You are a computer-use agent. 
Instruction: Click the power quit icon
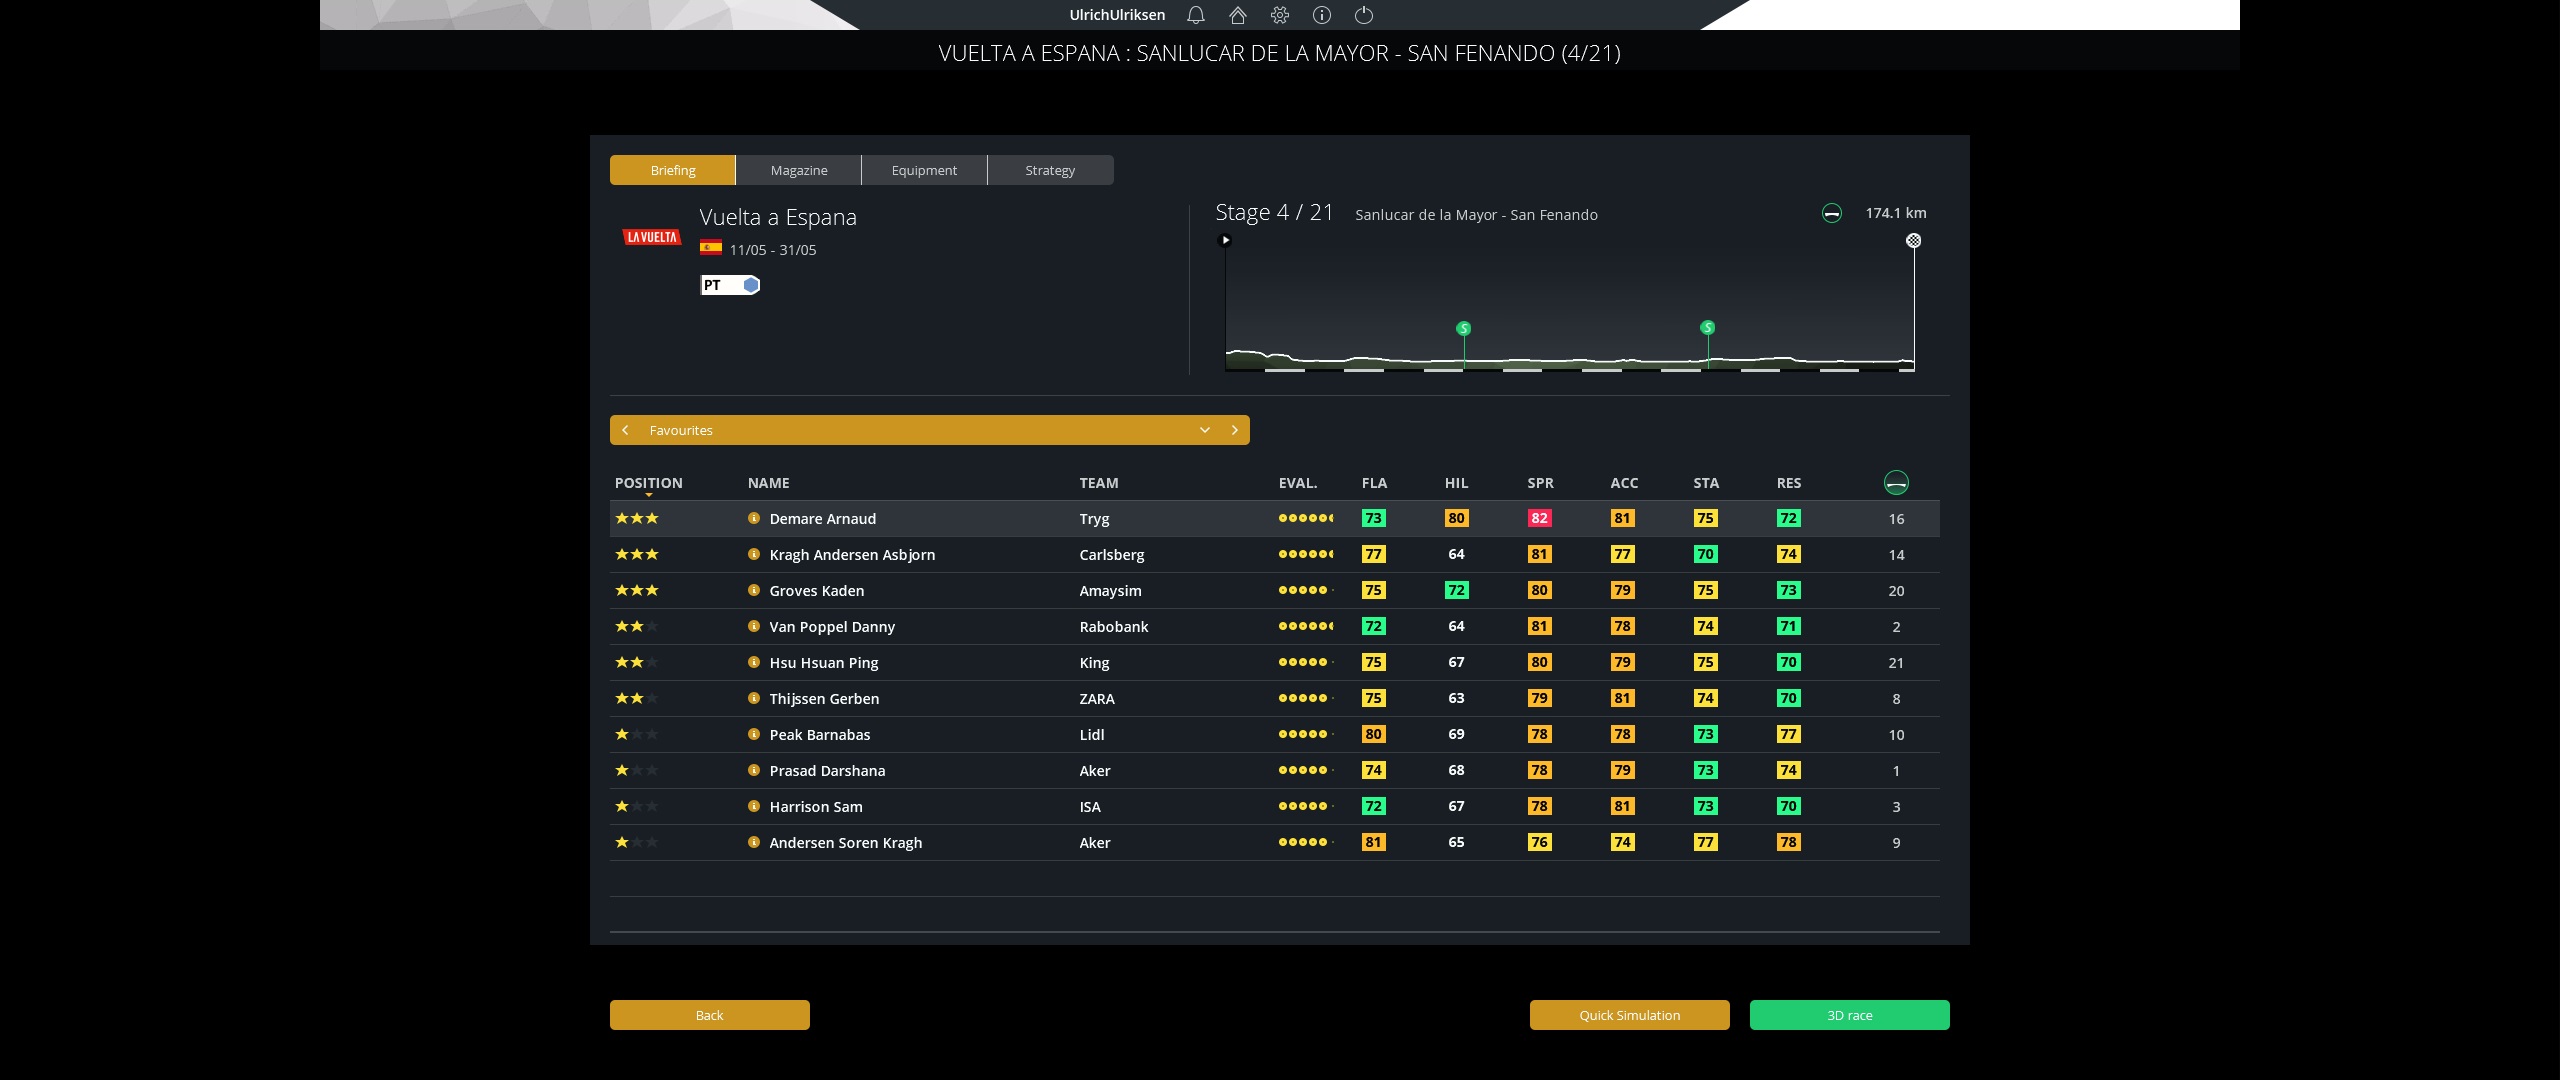1364,15
